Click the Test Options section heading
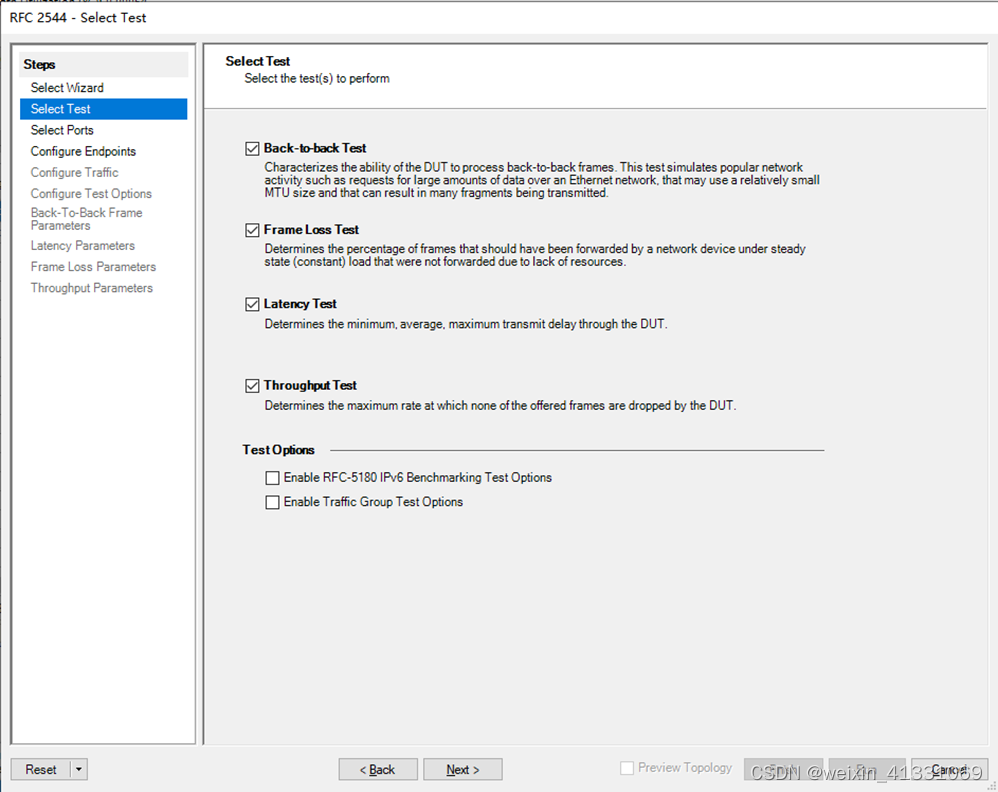 [278, 450]
